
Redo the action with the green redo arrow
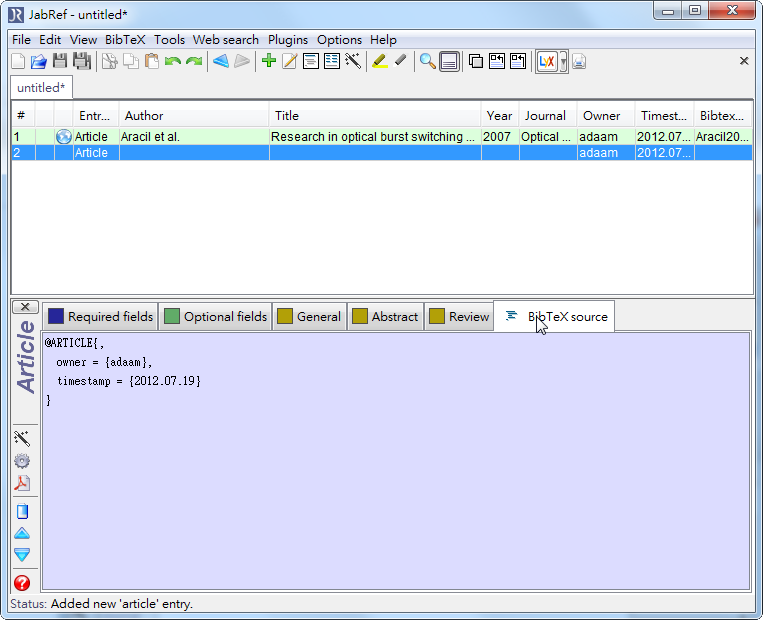[194, 61]
